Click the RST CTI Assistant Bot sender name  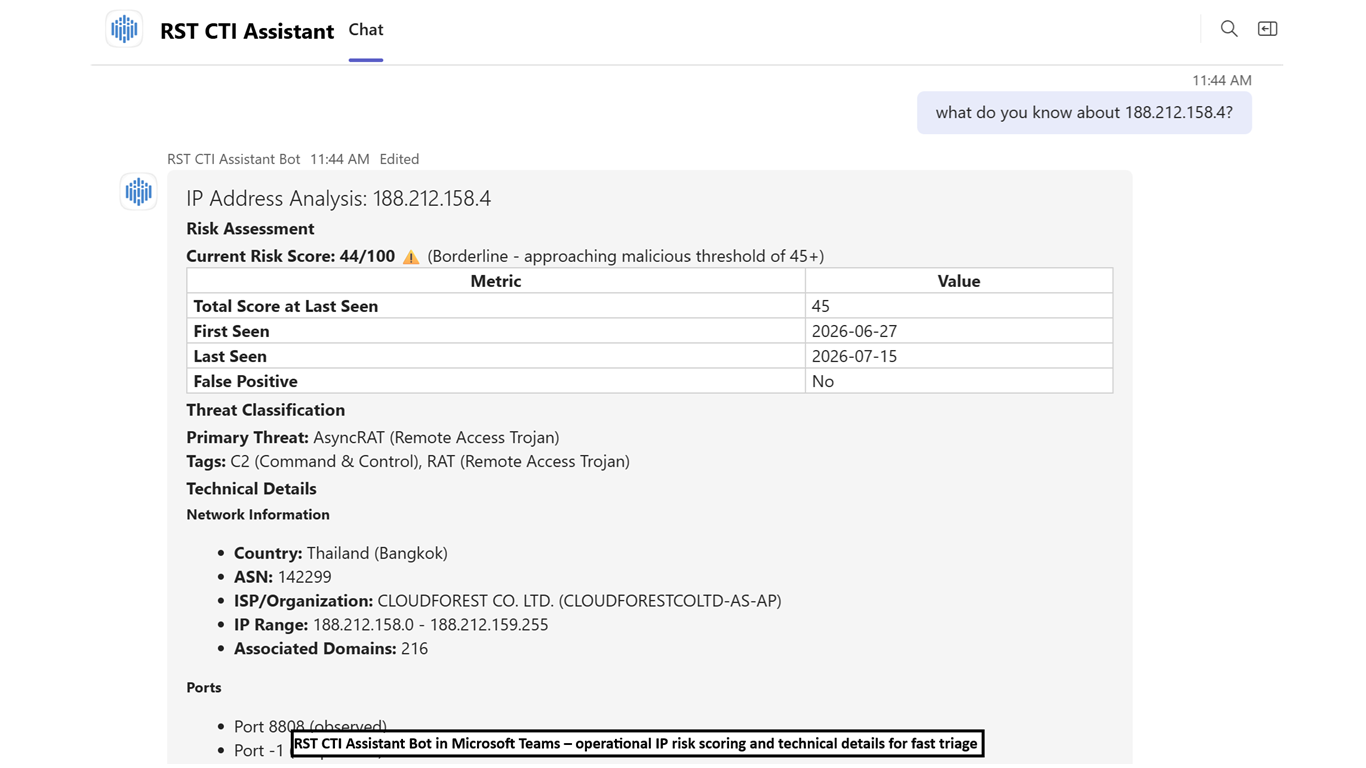233,159
